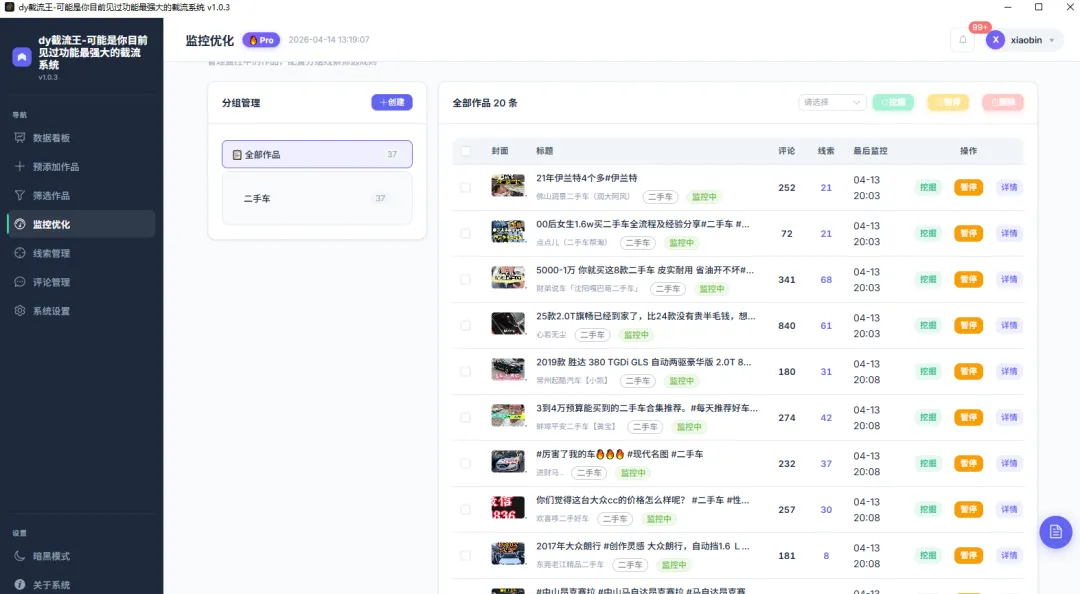Select the checkbox beside 25款2.0T旗舰已经到家了
Screen dimensions: 1080x594
point(465,324)
